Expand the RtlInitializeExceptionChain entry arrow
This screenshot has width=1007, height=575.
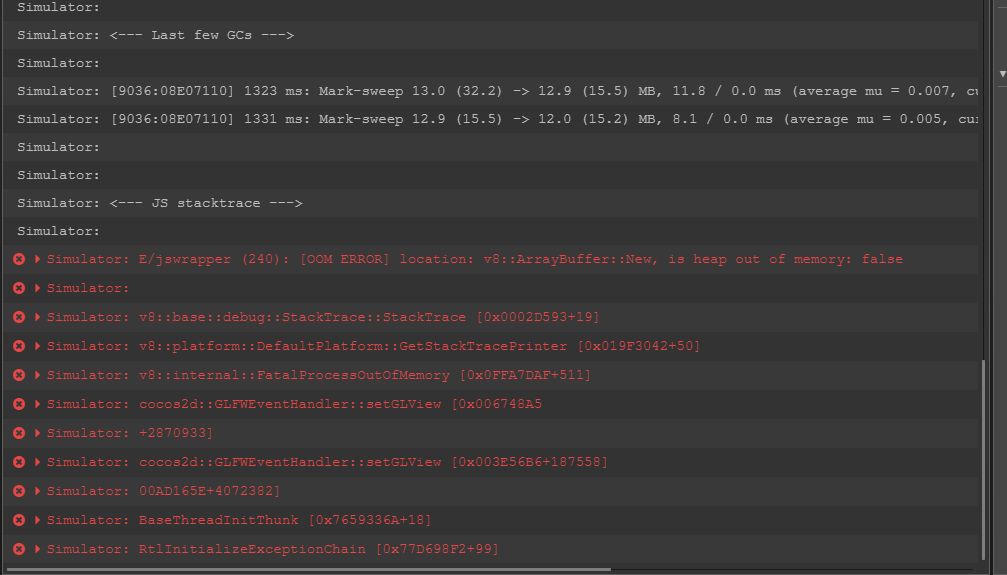(38, 549)
